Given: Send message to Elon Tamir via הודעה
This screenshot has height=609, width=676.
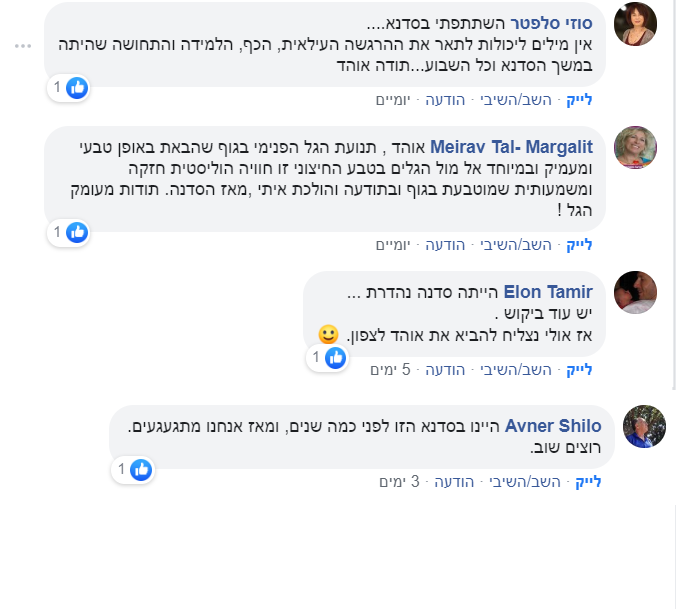Looking at the screenshot, I should (x=445, y=370).
